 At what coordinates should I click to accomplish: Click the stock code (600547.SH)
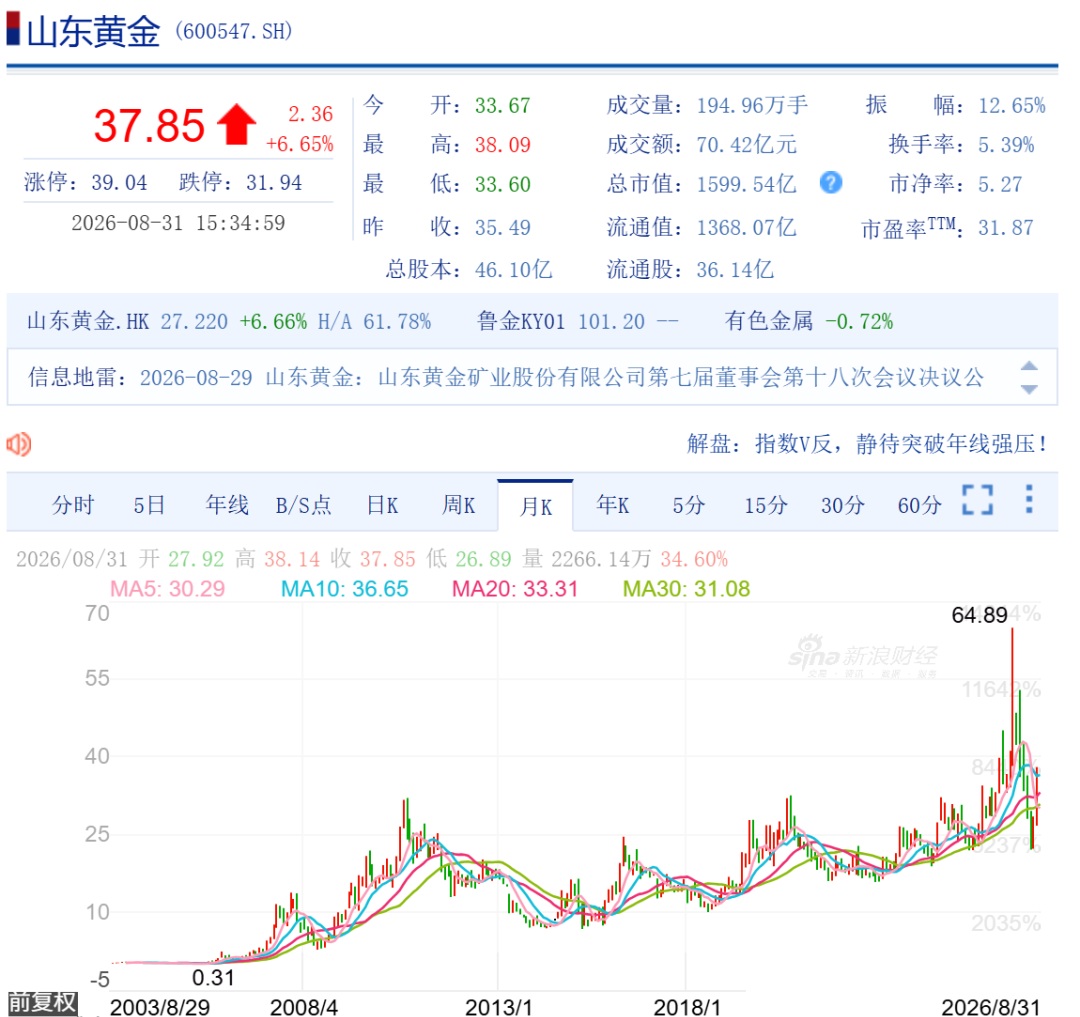pos(233,31)
